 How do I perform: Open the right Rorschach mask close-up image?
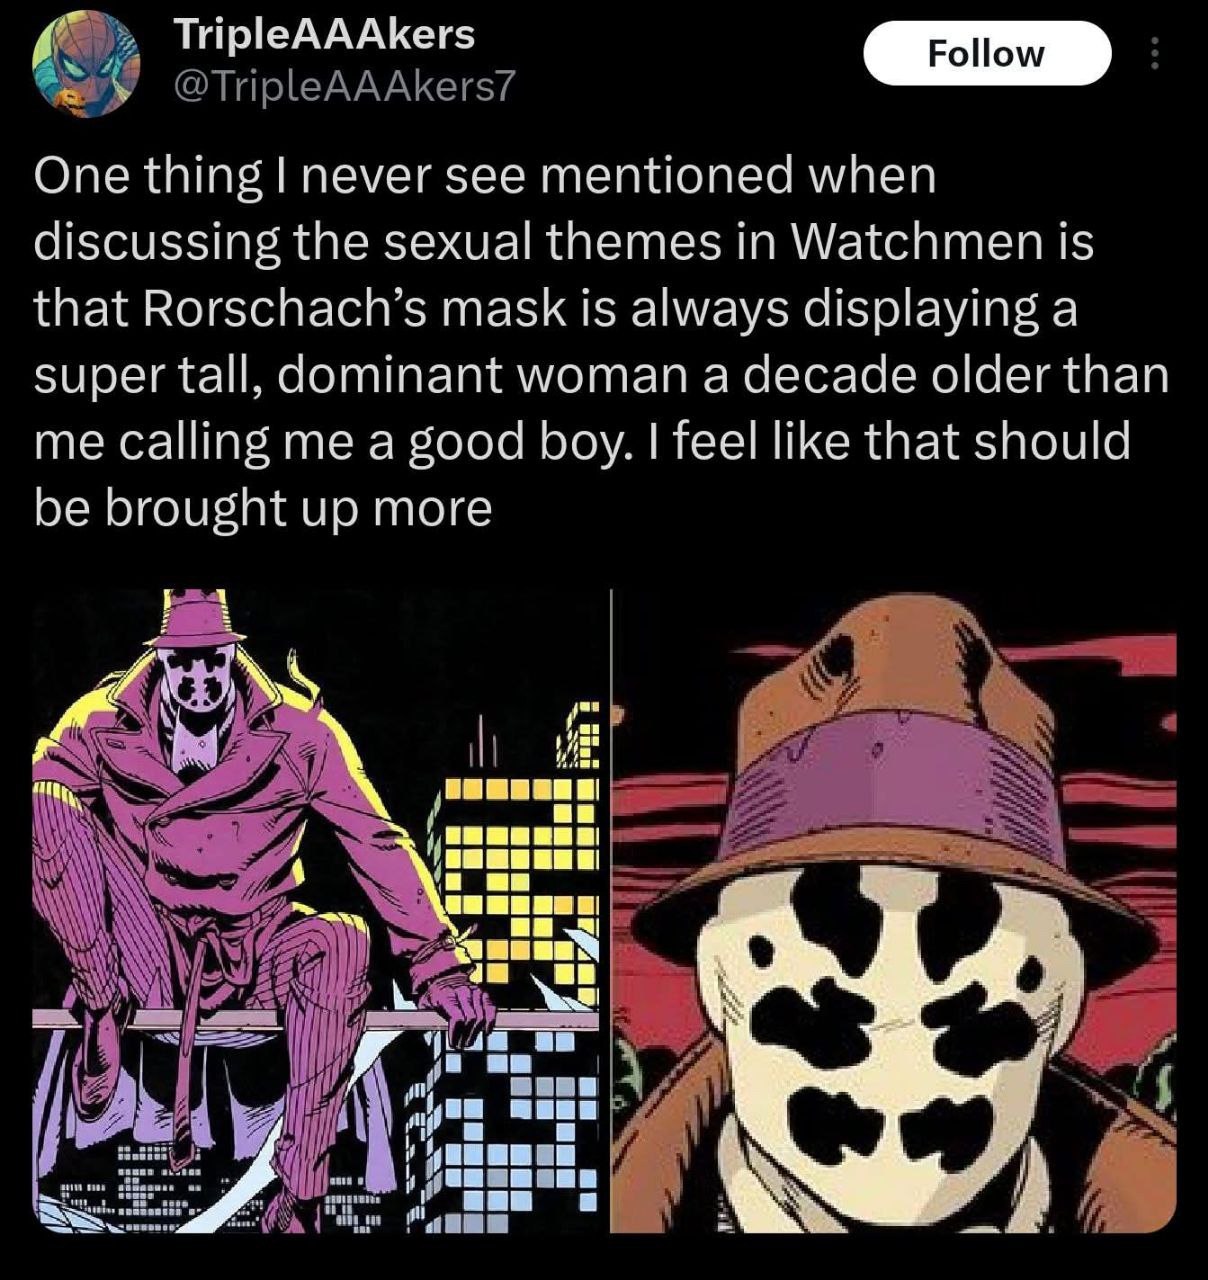point(894,911)
